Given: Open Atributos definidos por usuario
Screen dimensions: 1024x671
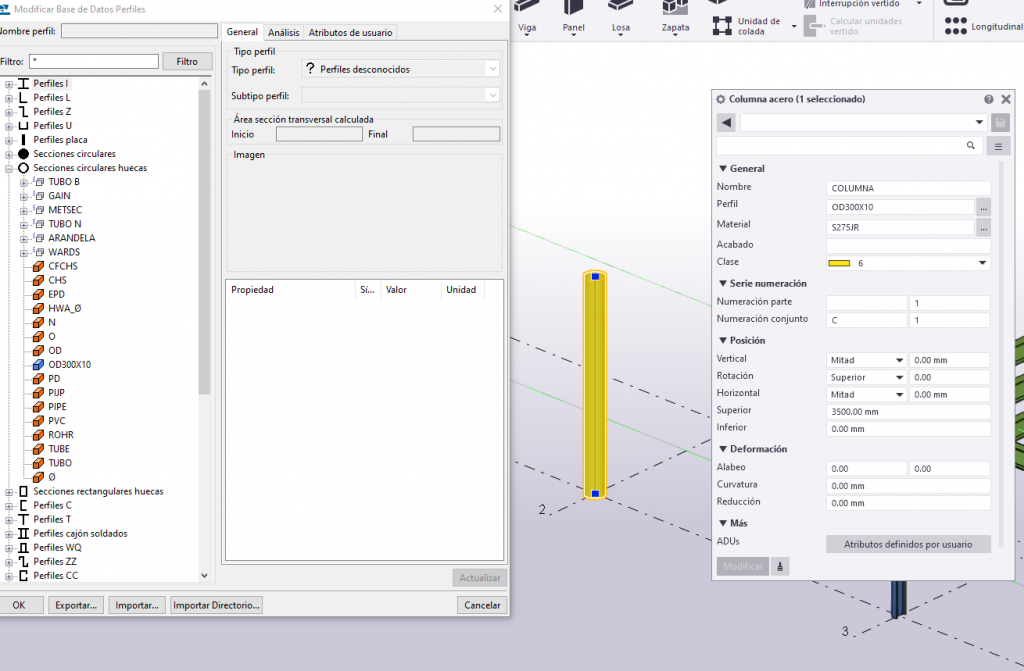Looking at the screenshot, I should pyautogui.click(x=908, y=544).
